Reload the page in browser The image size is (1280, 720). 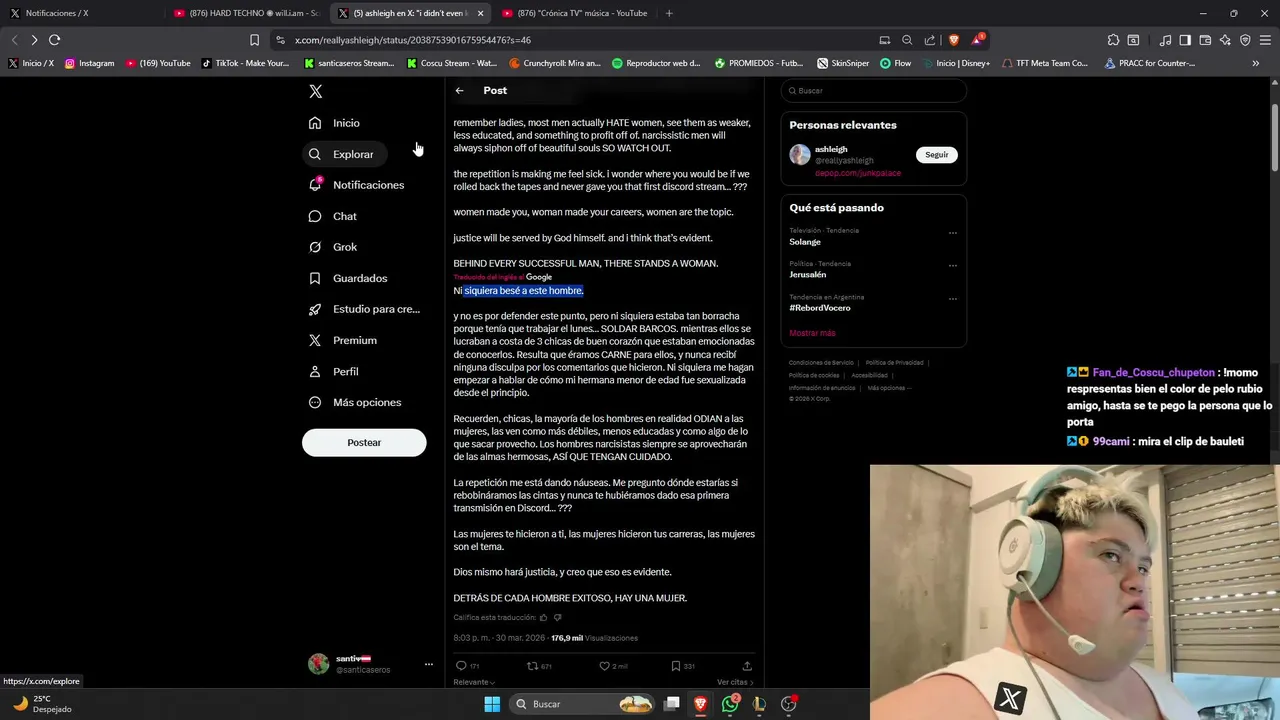click(54, 40)
